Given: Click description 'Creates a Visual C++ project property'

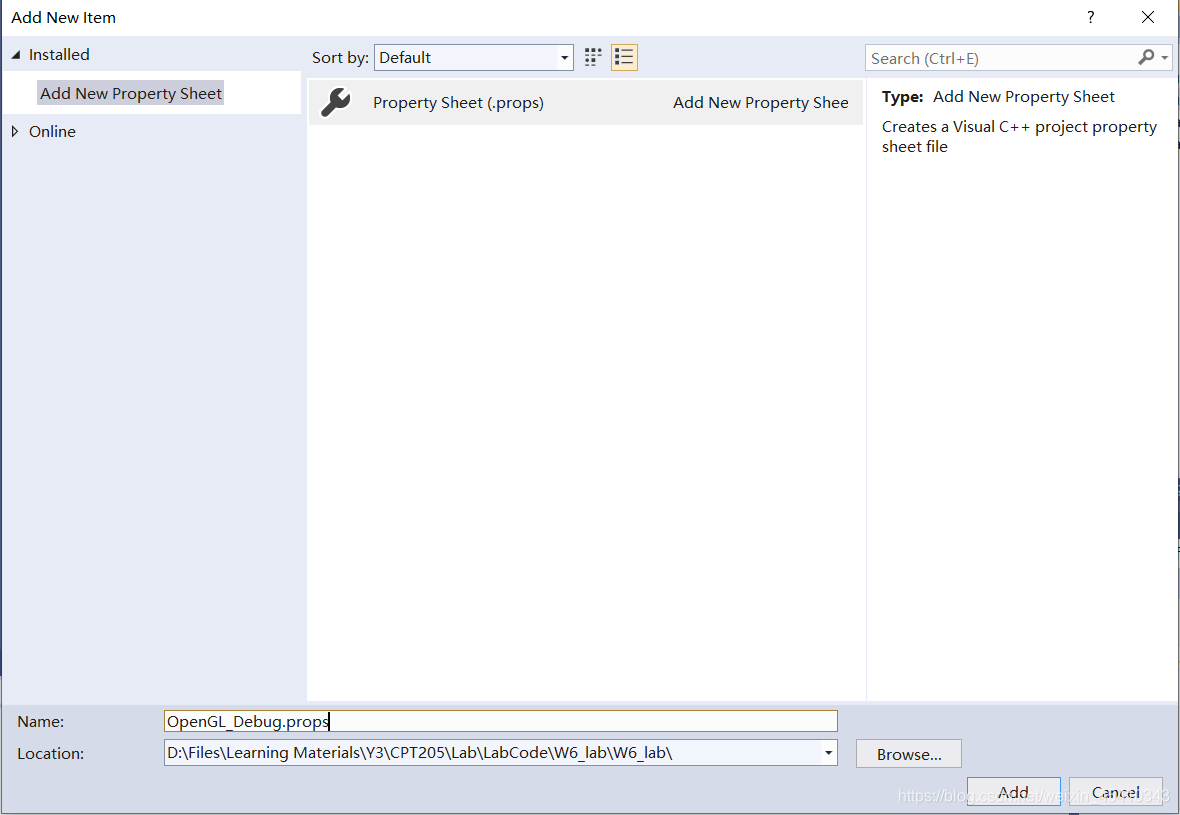Looking at the screenshot, I should [x=1019, y=127].
